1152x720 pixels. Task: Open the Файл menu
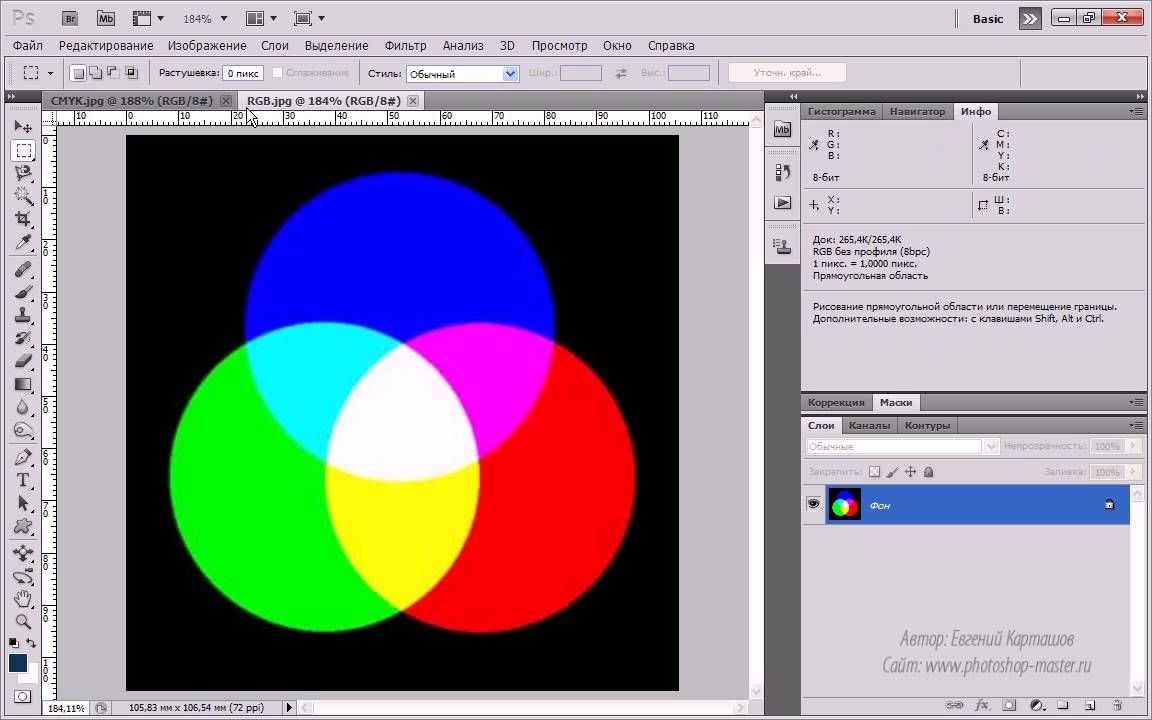pos(28,46)
